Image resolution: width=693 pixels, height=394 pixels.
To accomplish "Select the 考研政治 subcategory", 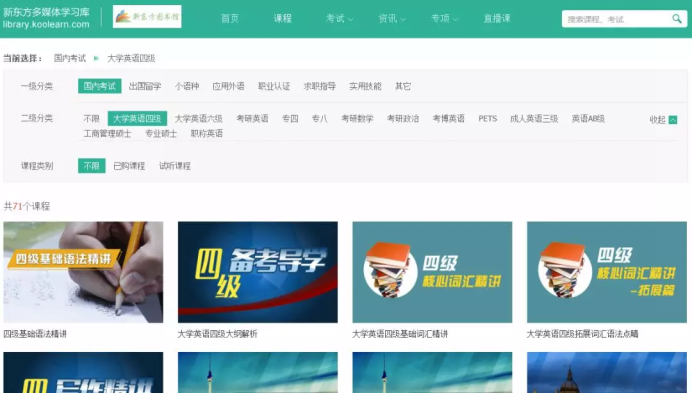I will (x=403, y=119).
